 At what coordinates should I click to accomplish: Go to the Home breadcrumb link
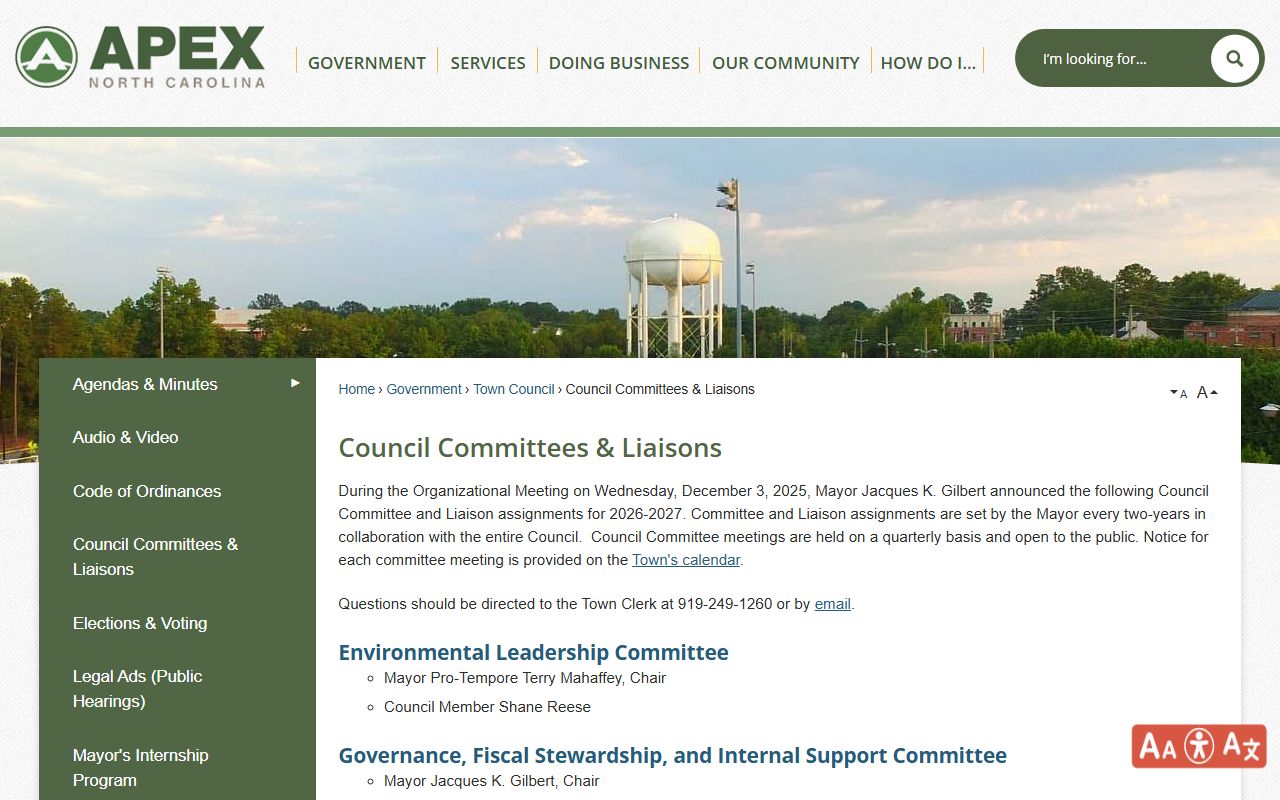click(356, 389)
